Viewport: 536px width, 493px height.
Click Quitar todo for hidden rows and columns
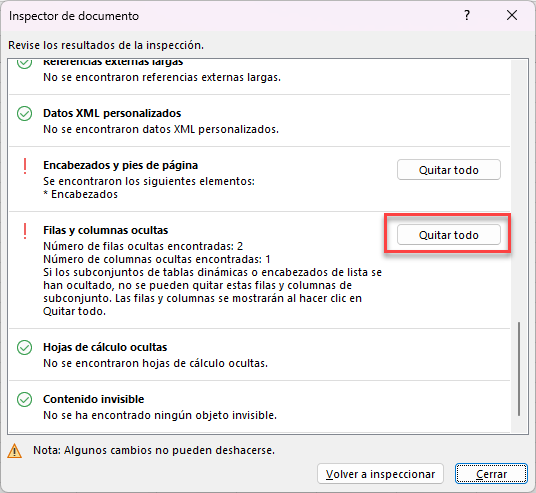point(448,235)
